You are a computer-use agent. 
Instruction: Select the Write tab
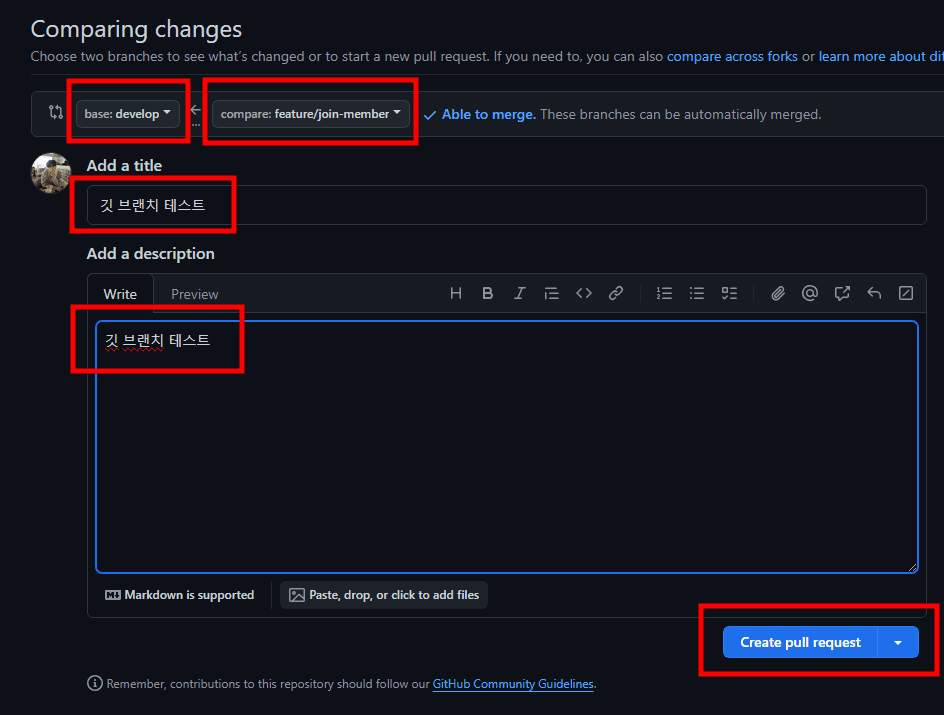coord(120,294)
